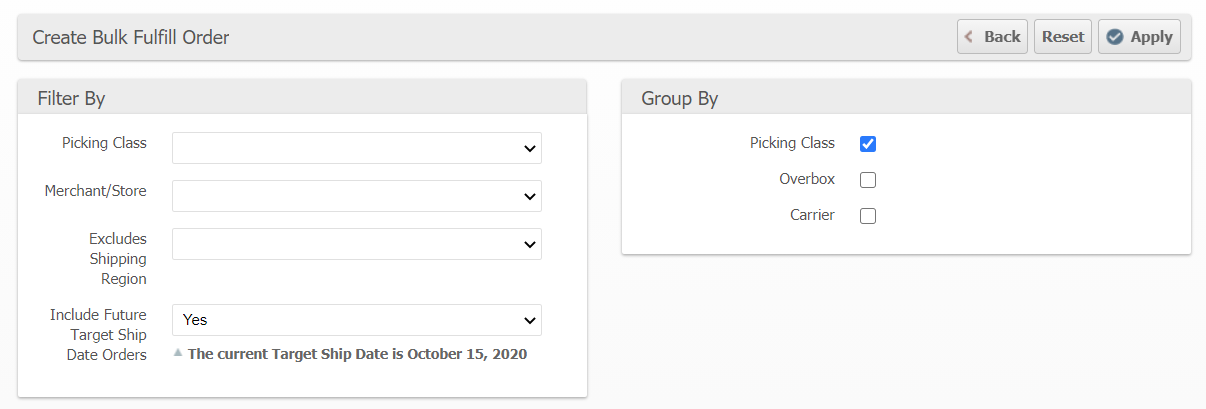Expand the Merchant/Store dropdown
1206x409 pixels.
point(357,196)
